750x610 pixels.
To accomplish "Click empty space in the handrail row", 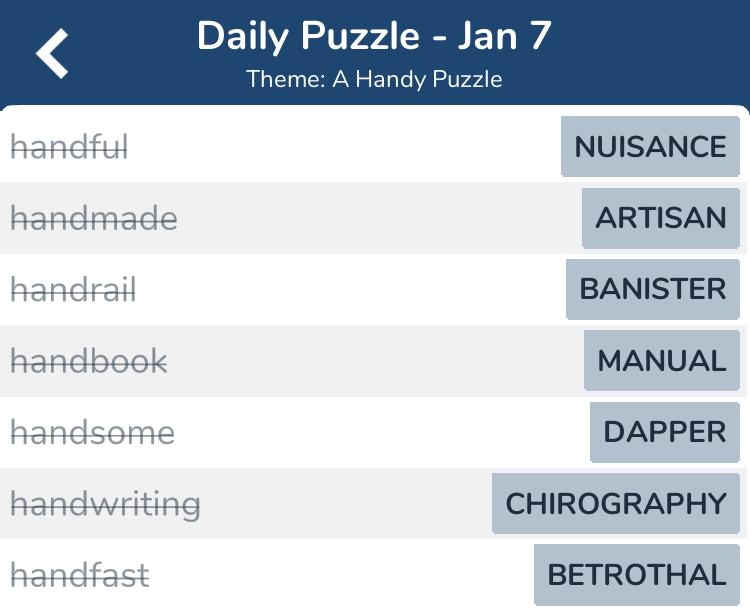I will tap(349, 289).
